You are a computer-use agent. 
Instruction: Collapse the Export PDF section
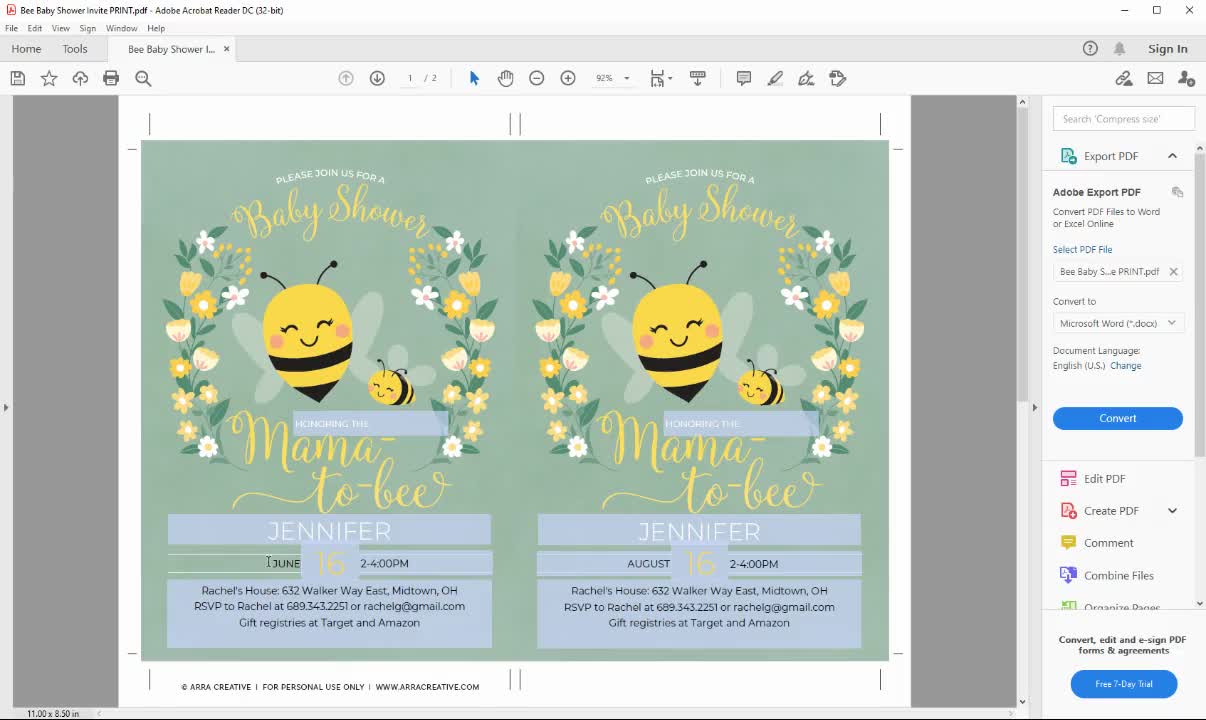click(x=1172, y=156)
